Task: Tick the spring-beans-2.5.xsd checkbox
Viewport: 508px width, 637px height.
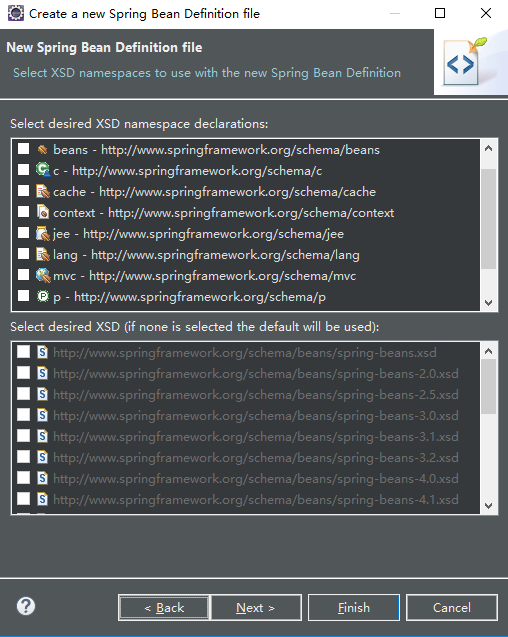Action: click(23, 393)
